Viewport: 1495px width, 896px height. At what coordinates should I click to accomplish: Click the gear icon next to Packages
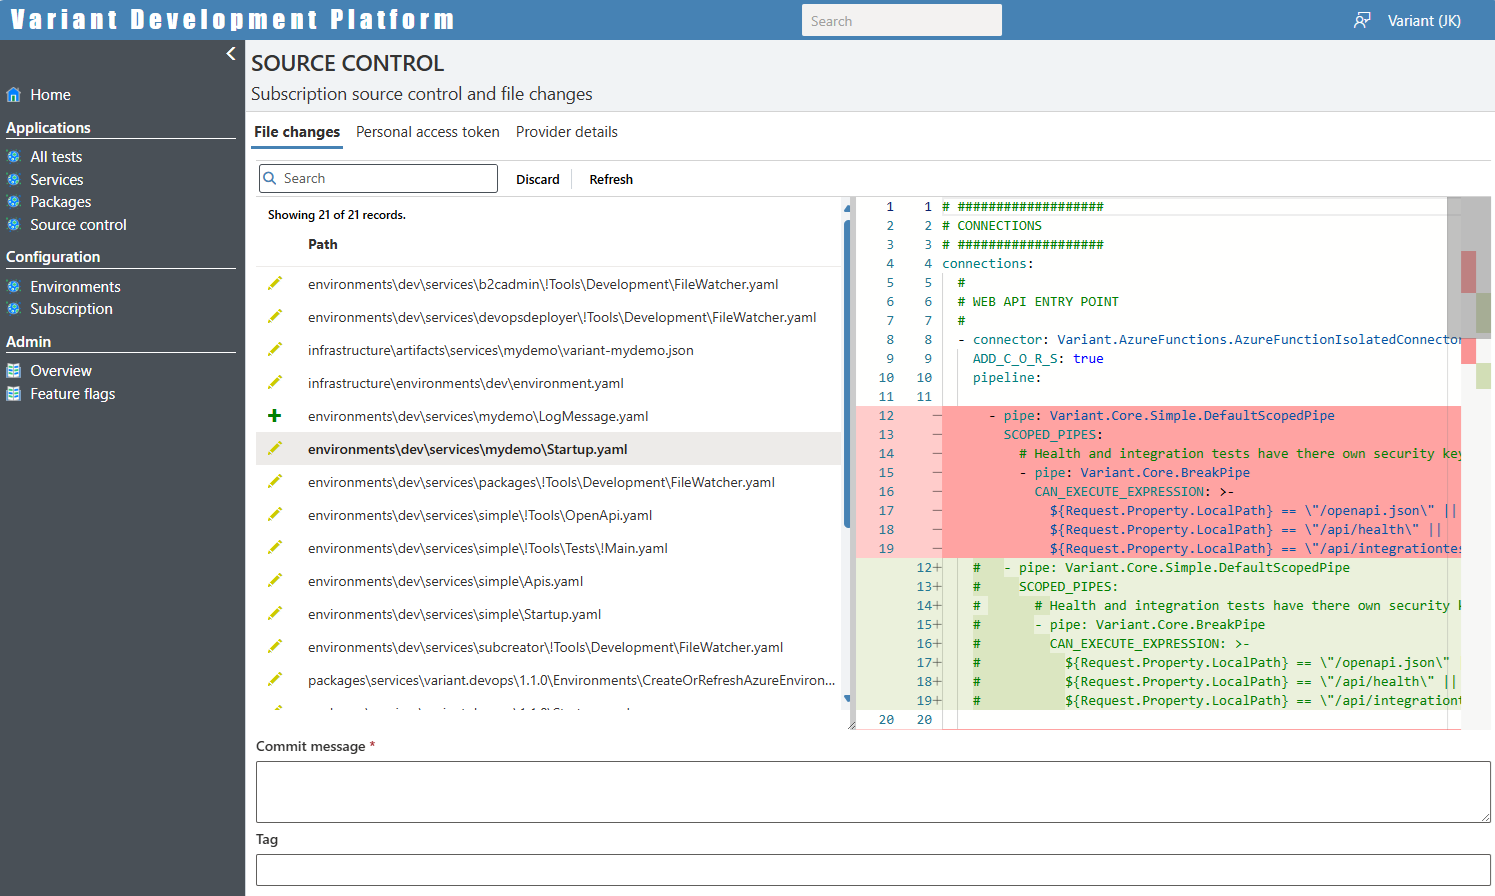tap(14, 202)
